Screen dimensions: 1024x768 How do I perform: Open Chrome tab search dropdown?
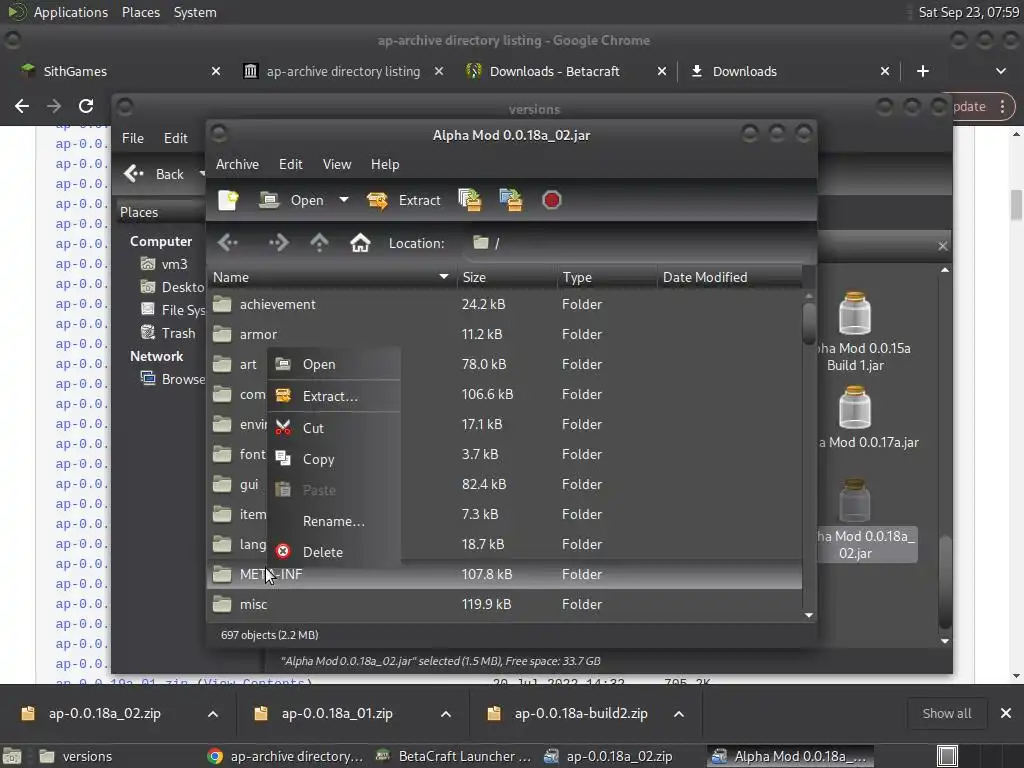1001,71
